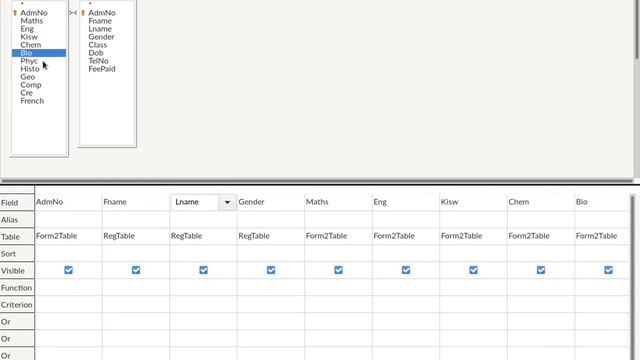
Task: Click the horizontal scrollbar of table pane
Action: (x=317, y=180)
